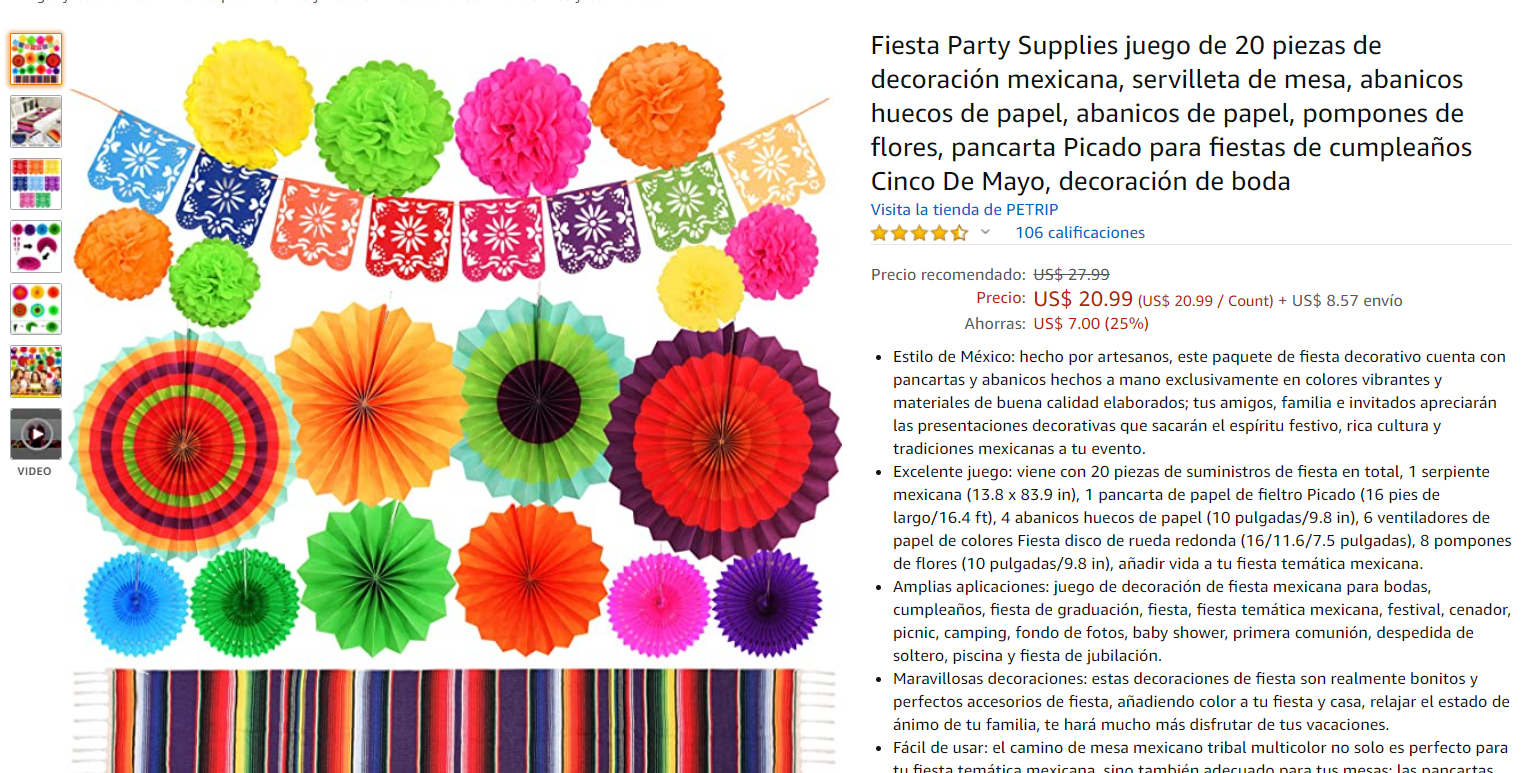Click the crossed-out US$ 27.99 recommended price
This screenshot has width=1537, height=773.
click(1071, 274)
